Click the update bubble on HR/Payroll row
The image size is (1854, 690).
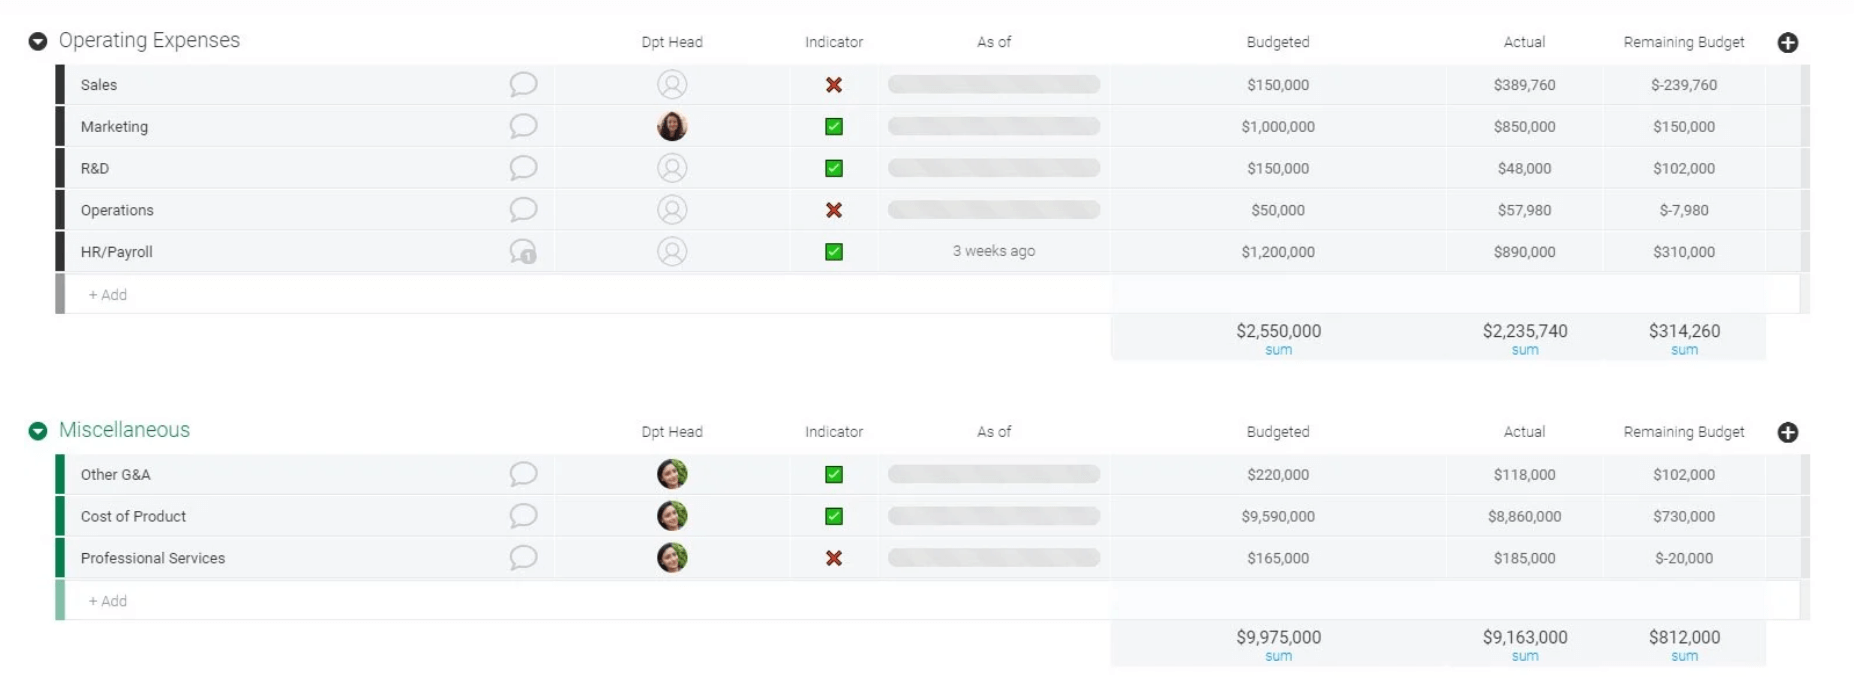pyautogui.click(x=523, y=252)
